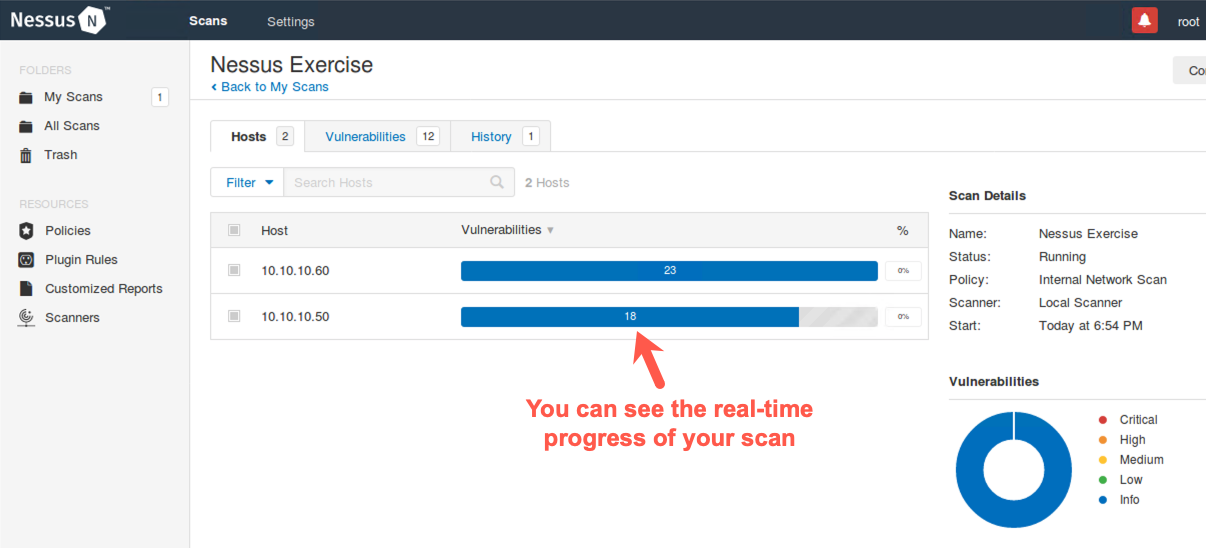Click the Nessus logo
Viewport: 1206px width, 548px height.
coord(59,20)
